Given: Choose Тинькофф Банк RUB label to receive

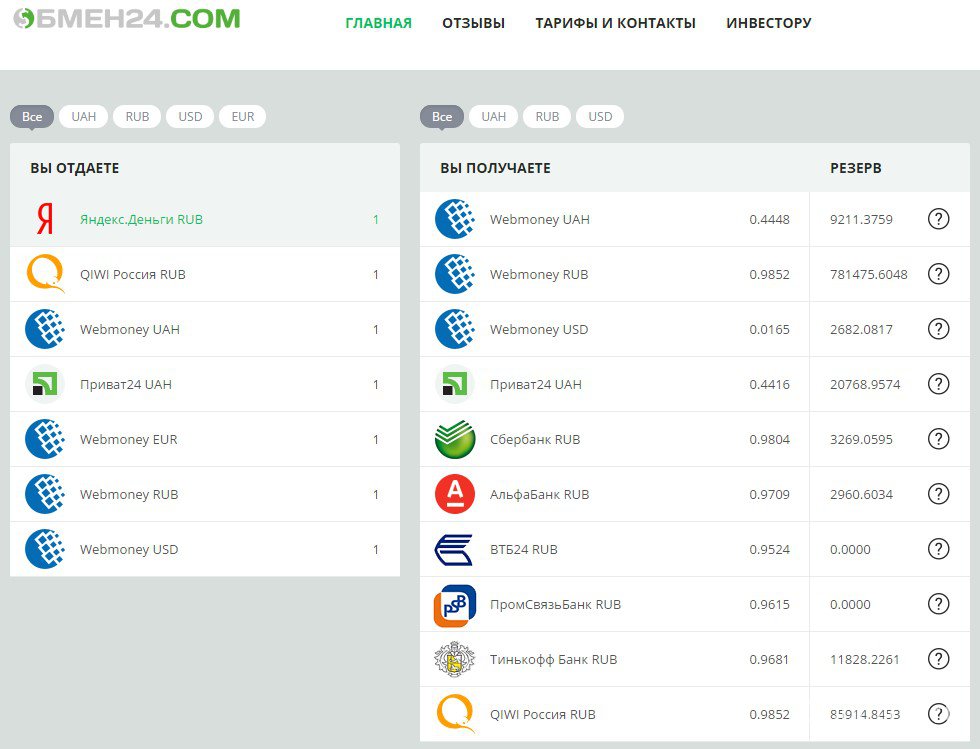Looking at the screenshot, I should pyautogui.click(x=553, y=660).
